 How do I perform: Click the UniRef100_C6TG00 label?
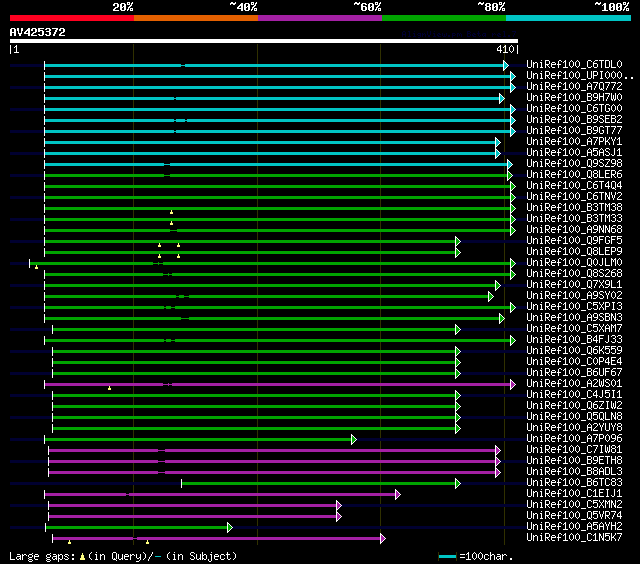point(574,109)
